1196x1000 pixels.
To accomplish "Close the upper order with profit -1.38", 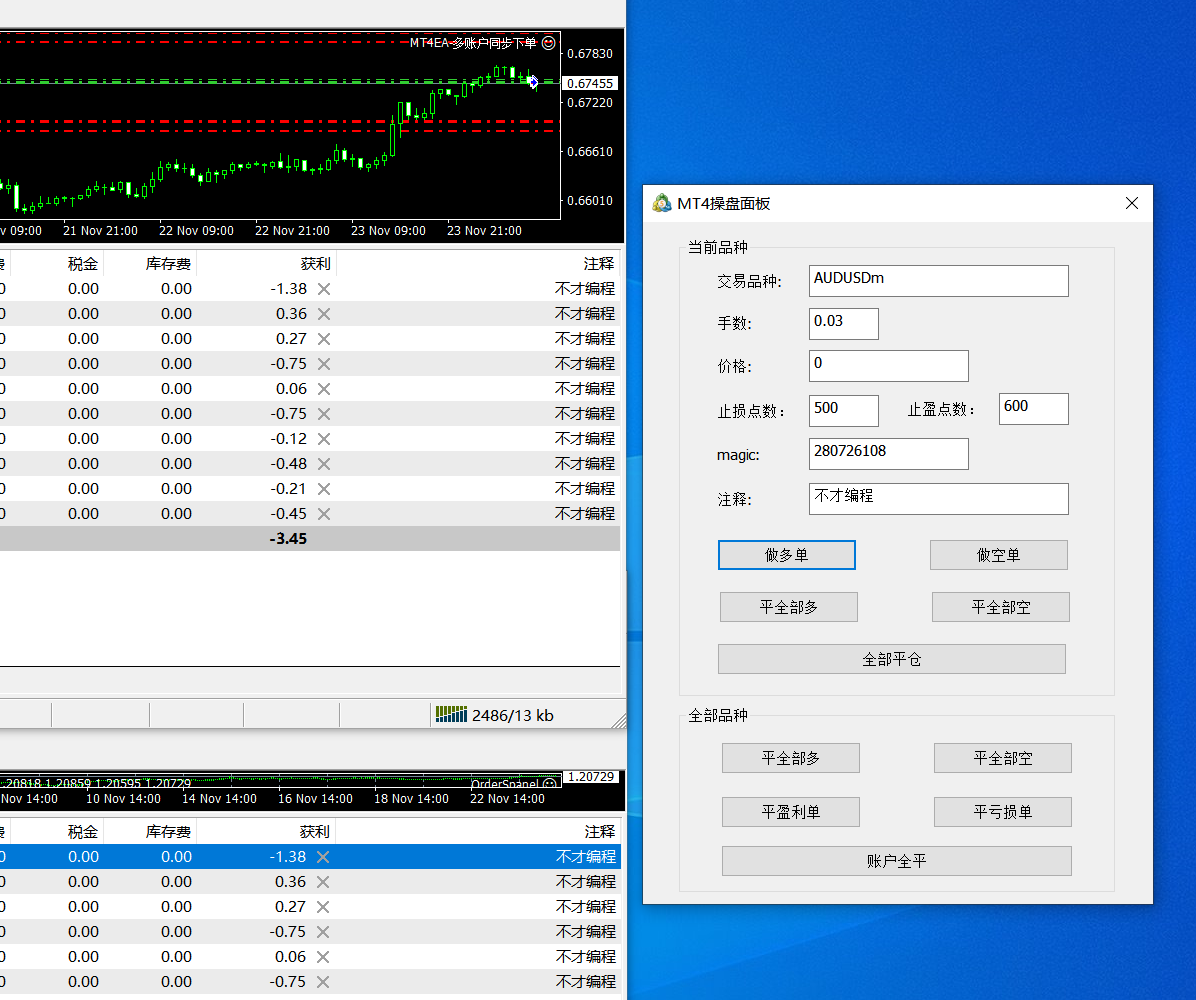I will 324,289.
